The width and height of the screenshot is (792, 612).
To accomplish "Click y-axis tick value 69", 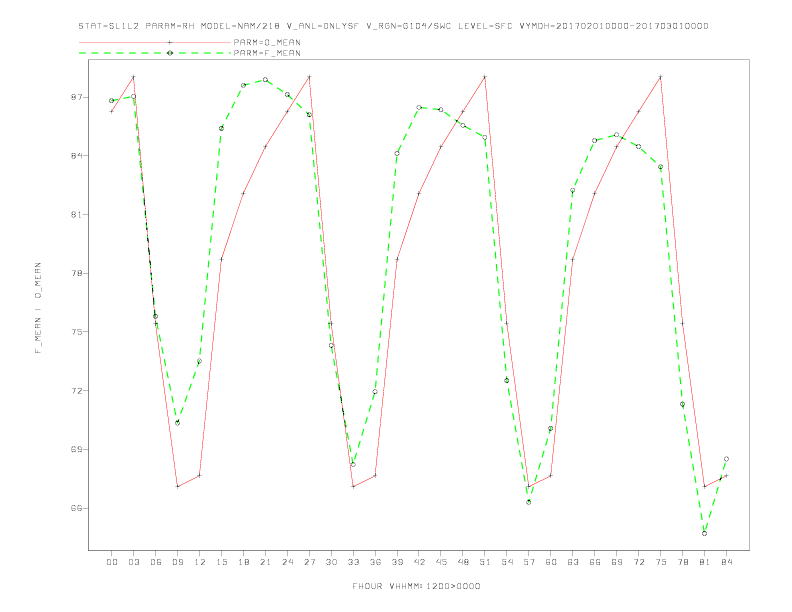I will click(76, 449).
